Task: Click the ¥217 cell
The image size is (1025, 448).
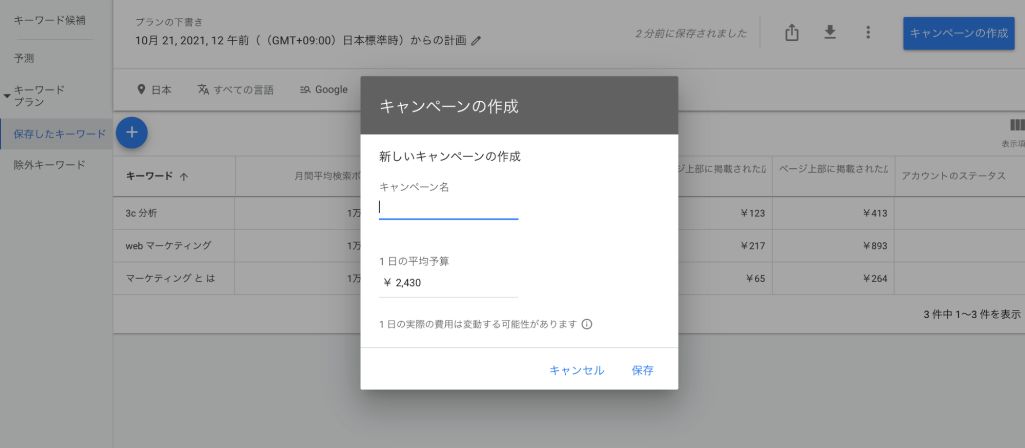Action: 752,246
